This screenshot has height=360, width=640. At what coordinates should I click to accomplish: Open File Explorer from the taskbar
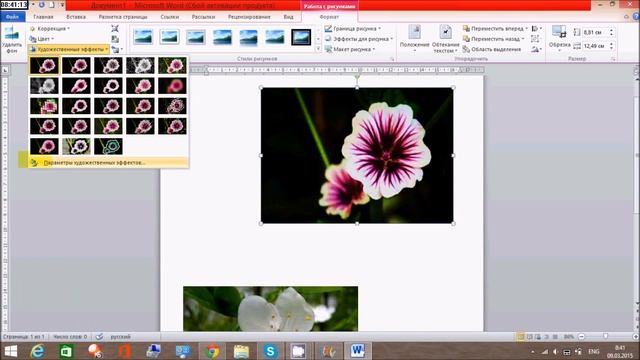[x=241, y=351]
